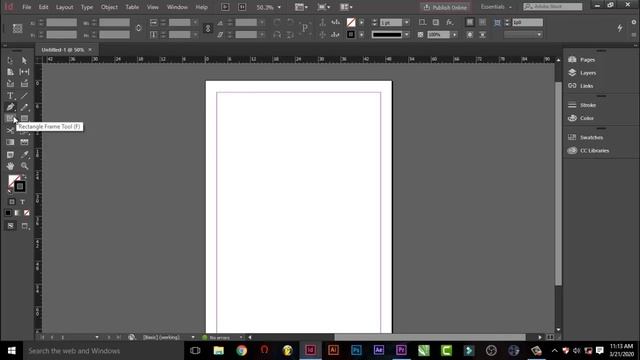The height and width of the screenshot is (360, 640).
Task: Select the Page tool
Action: [10, 72]
